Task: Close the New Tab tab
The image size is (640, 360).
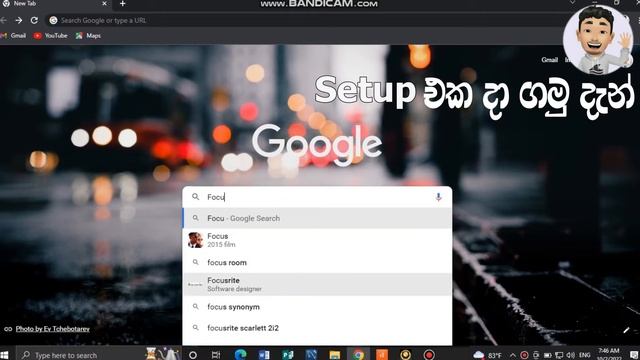Action: pos(104,4)
